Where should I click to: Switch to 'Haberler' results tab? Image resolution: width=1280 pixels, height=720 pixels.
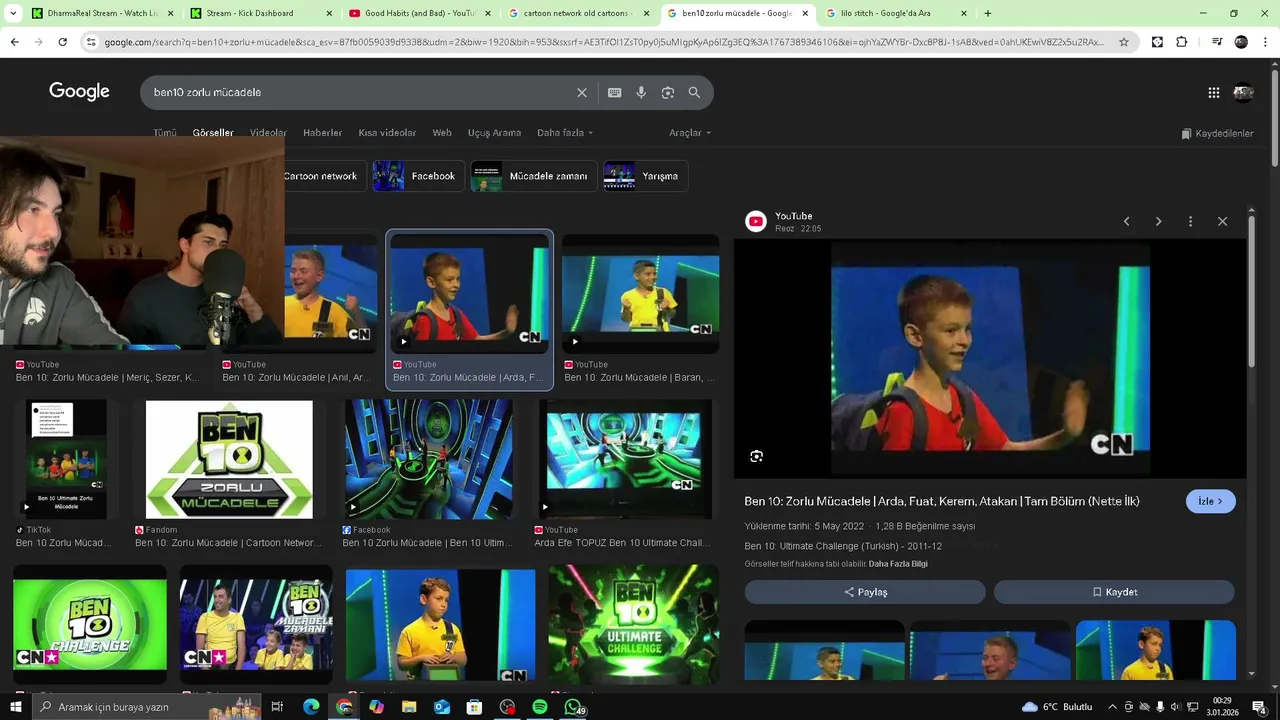(x=322, y=133)
